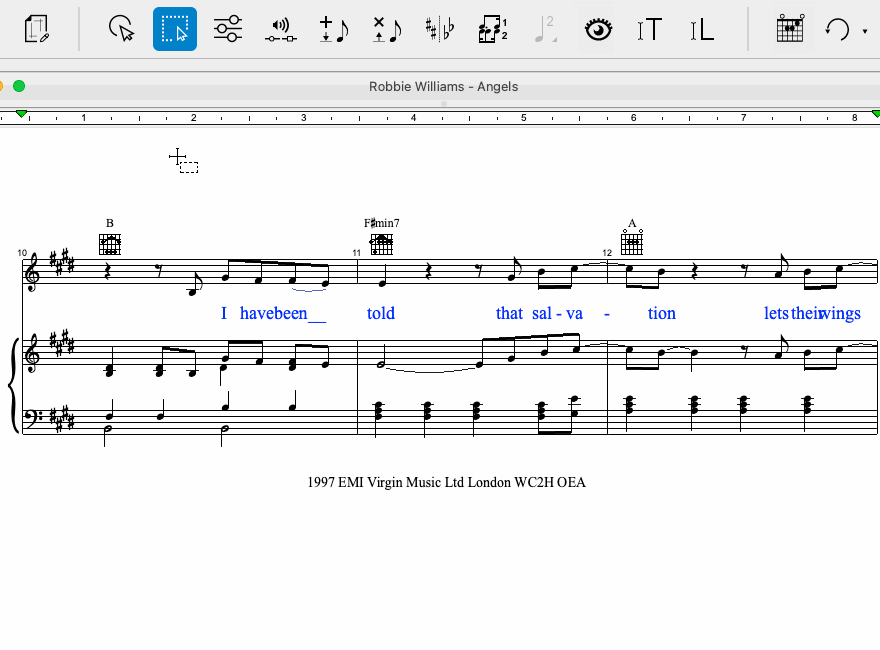Image resolution: width=880 pixels, height=650 pixels.
Task: Click the lyric word "told"
Action: (381, 313)
